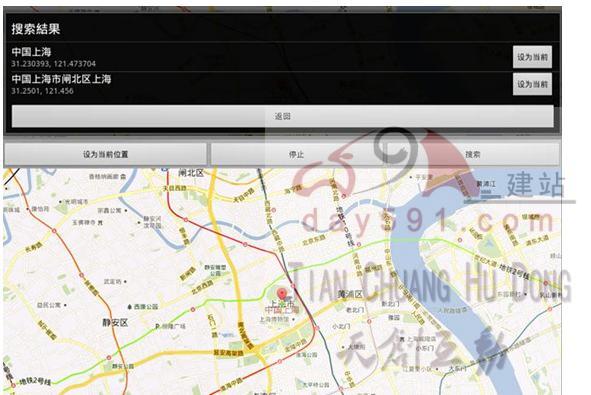Click the red location pin marker
The image size is (591, 395).
[282, 294]
